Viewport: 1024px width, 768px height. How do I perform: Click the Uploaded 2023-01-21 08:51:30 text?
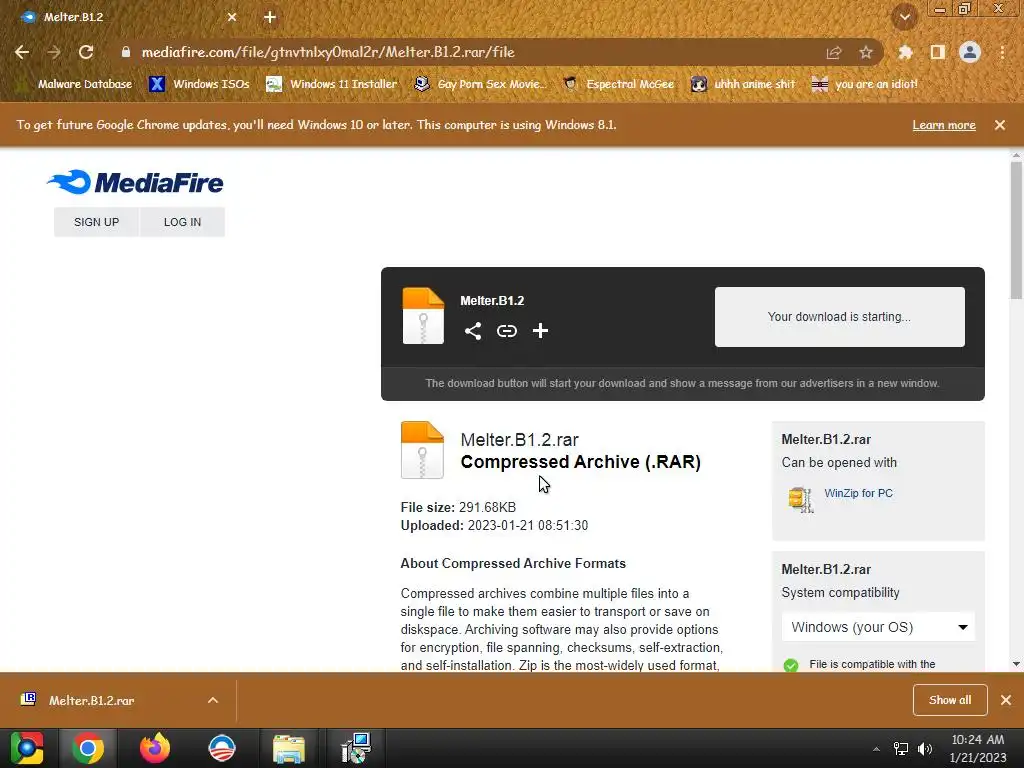494,526
